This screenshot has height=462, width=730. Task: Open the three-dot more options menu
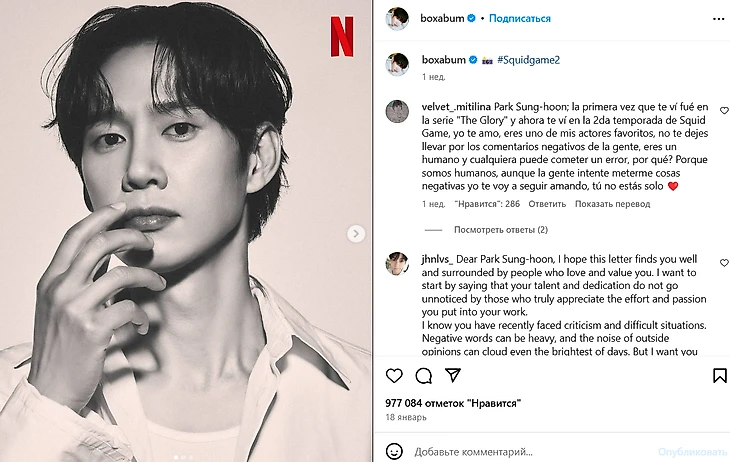point(718,19)
